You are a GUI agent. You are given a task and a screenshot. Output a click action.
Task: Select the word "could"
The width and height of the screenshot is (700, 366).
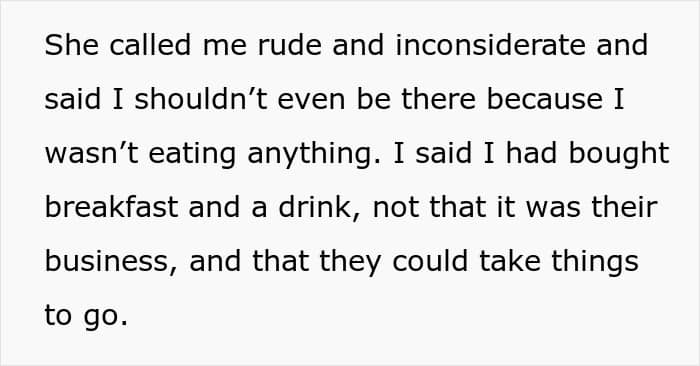point(430,262)
